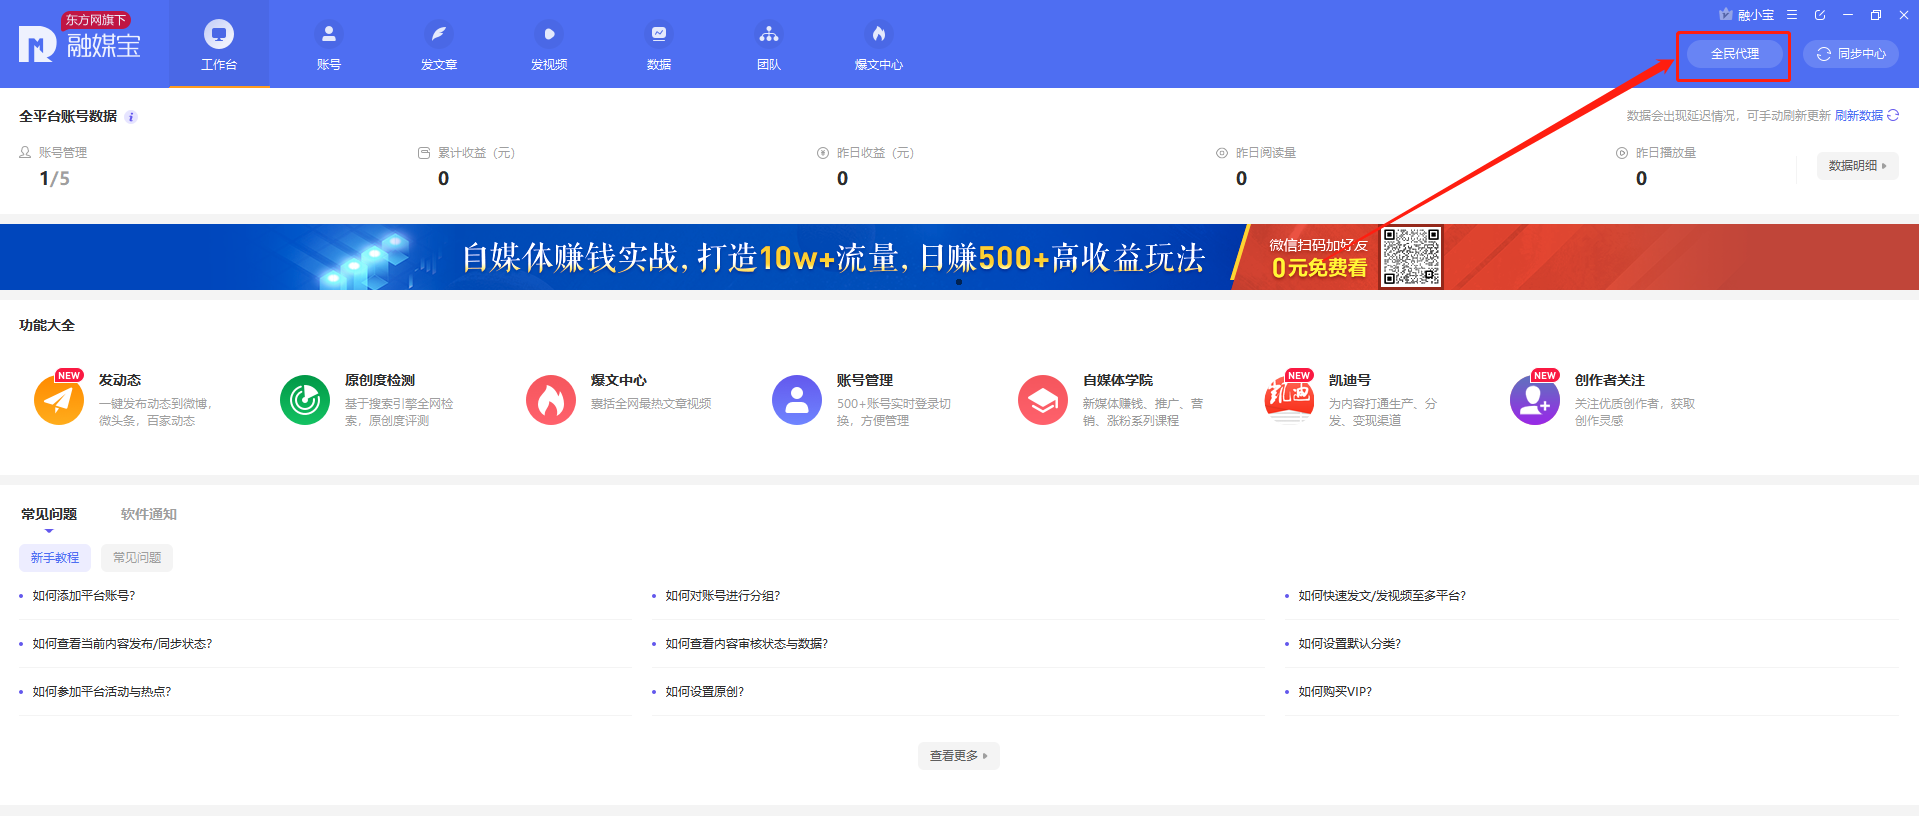
Task: Click the info icon beside 全平台账号数据
Action: 131,117
